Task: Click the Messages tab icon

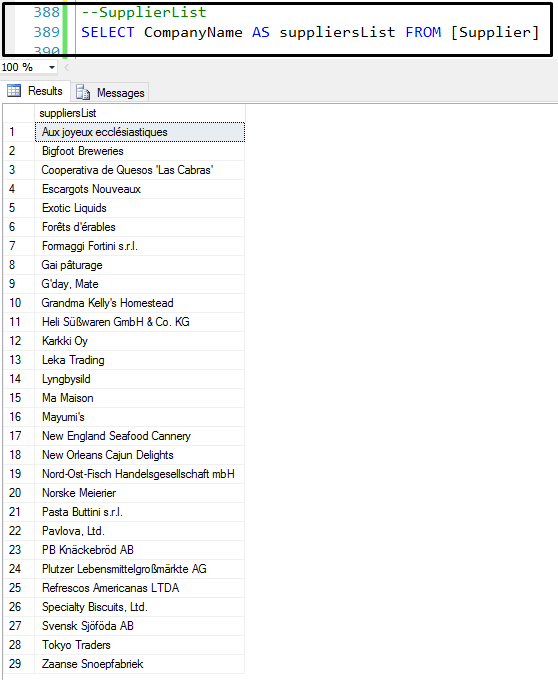Action: (x=83, y=92)
